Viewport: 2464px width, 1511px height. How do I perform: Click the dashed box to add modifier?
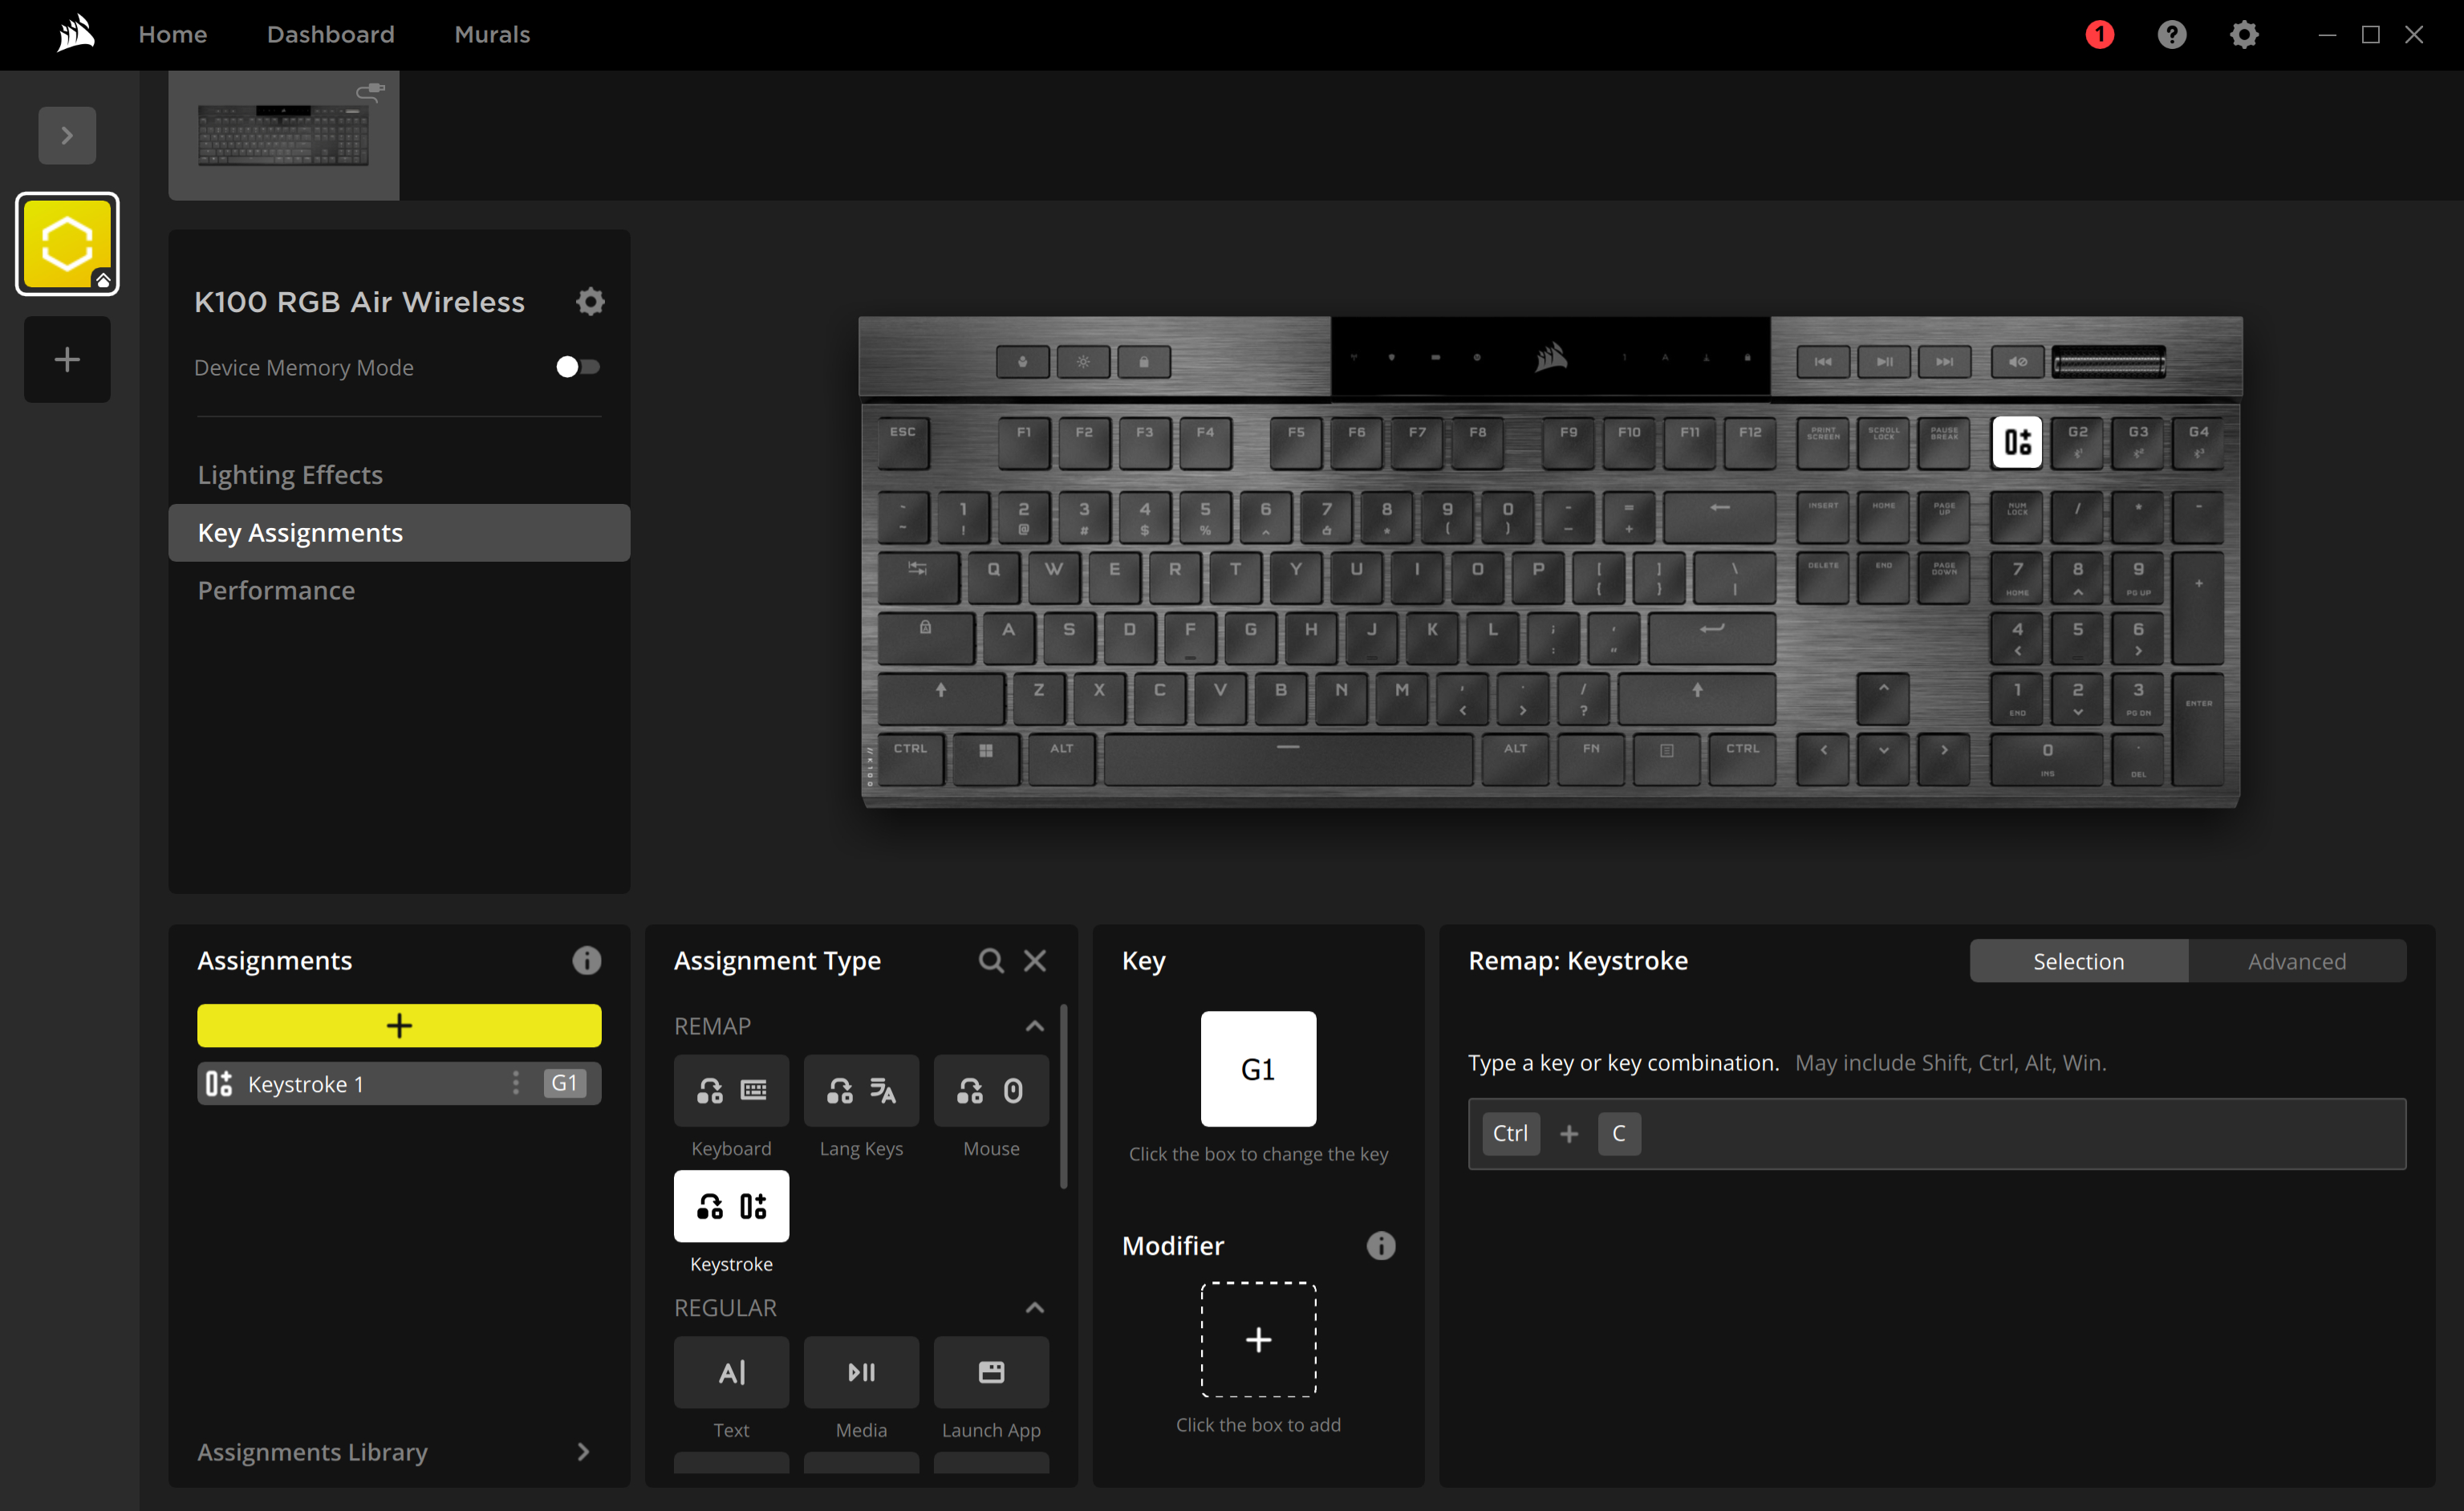point(1258,1340)
